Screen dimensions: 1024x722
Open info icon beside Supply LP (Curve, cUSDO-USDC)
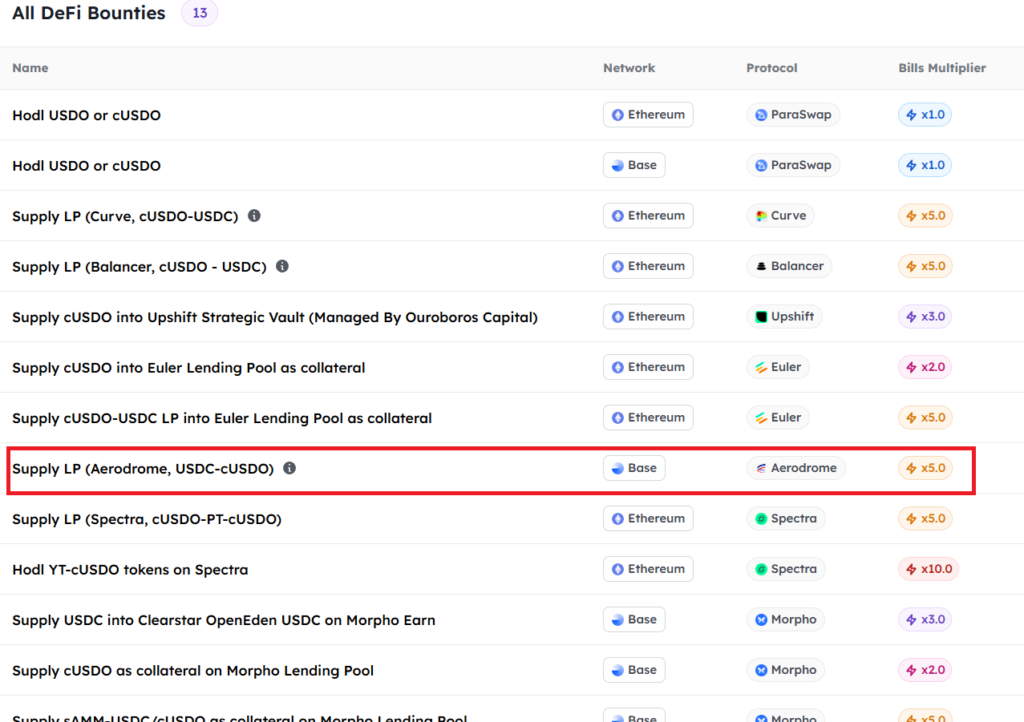pyautogui.click(x=254, y=215)
